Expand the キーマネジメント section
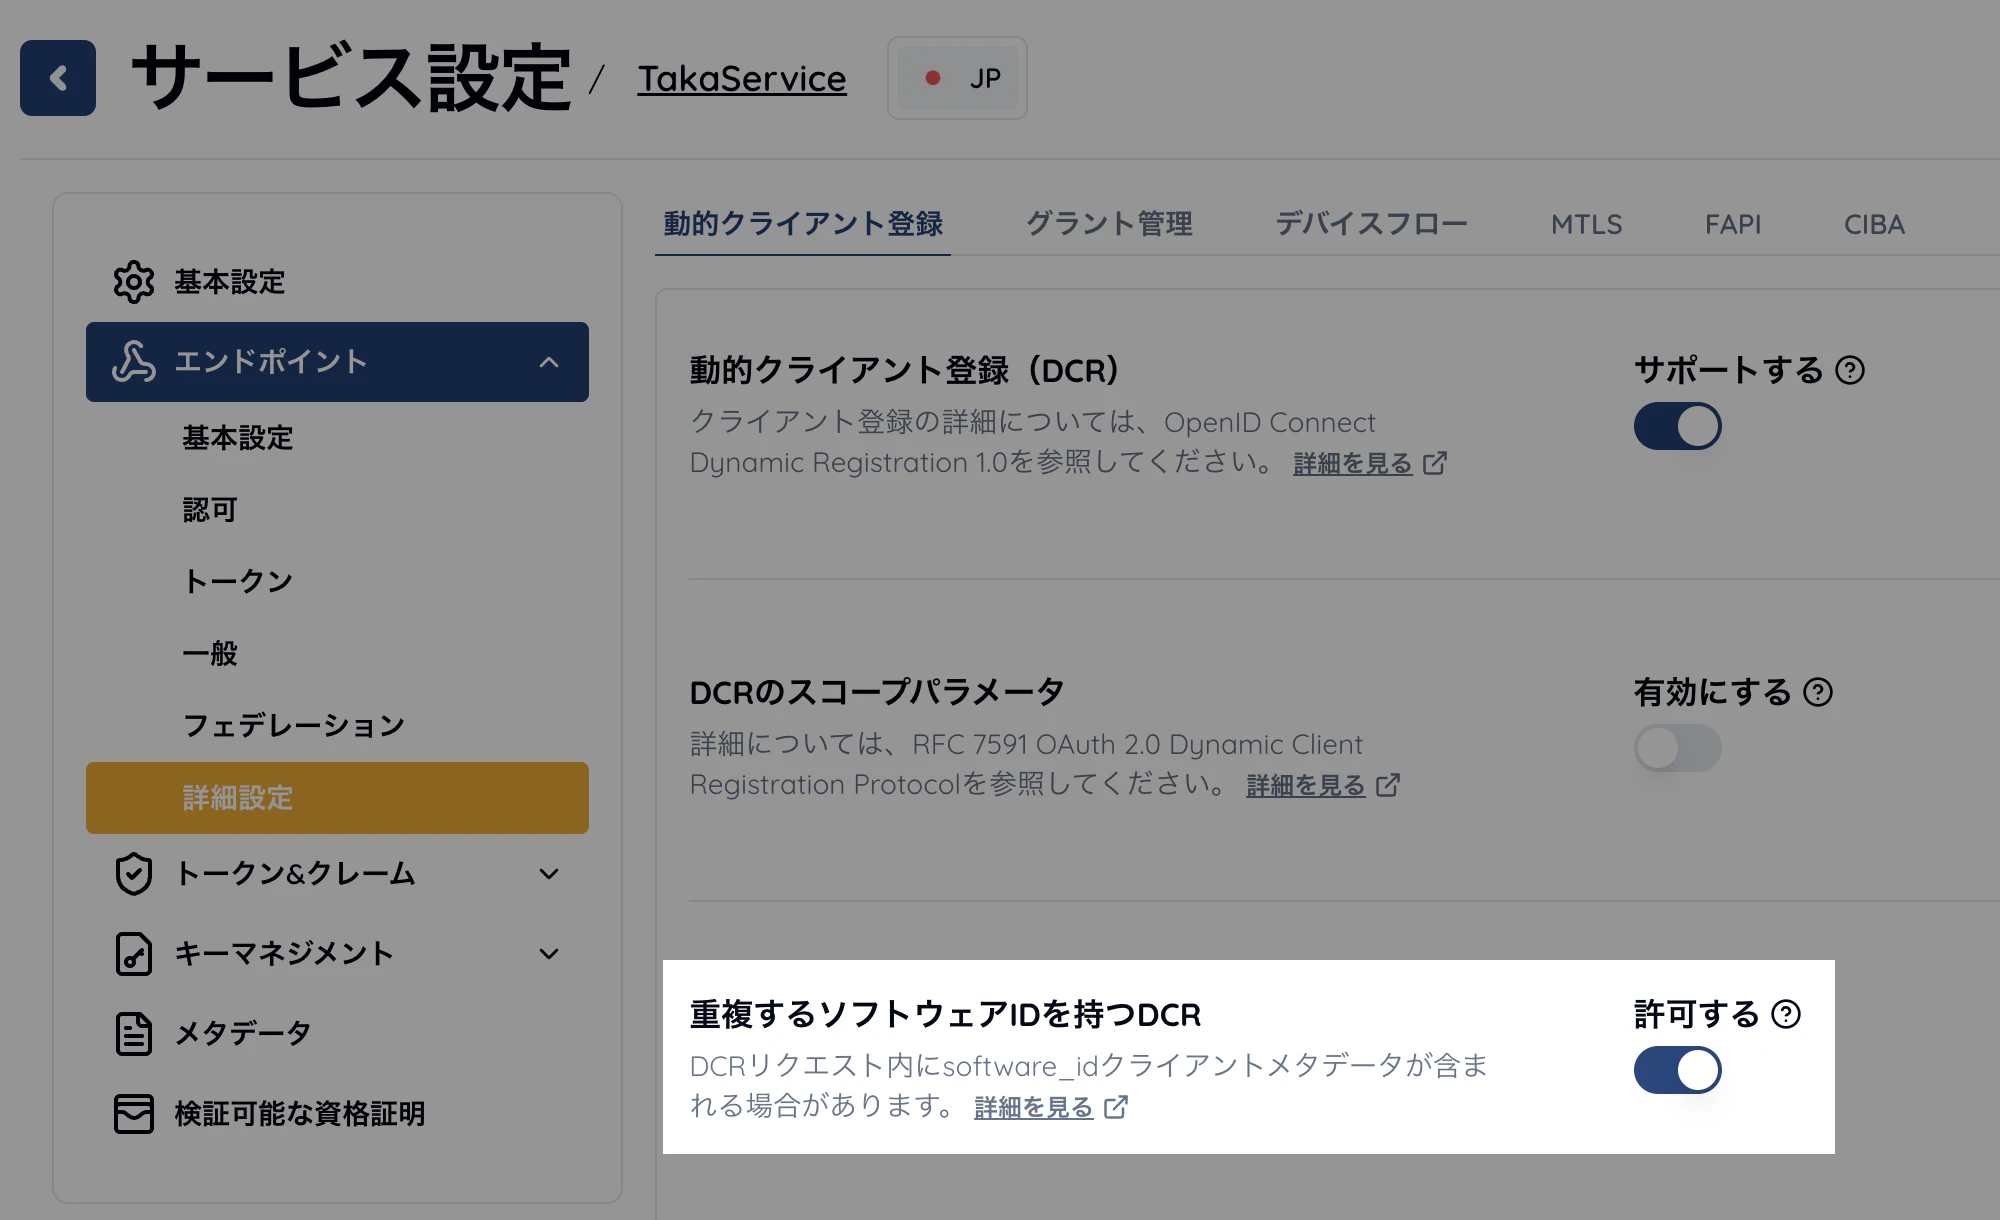Screen dimensions: 2000x1220 point(548,954)
